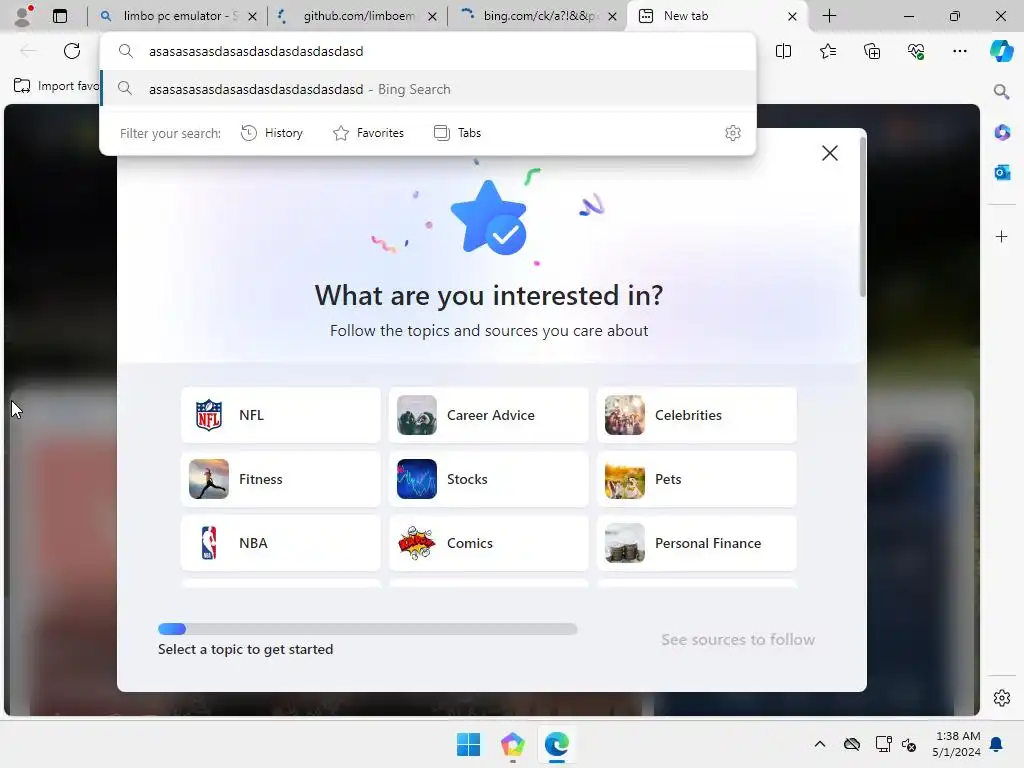Click the dialog vertical scrollbar

coord(863,216)
